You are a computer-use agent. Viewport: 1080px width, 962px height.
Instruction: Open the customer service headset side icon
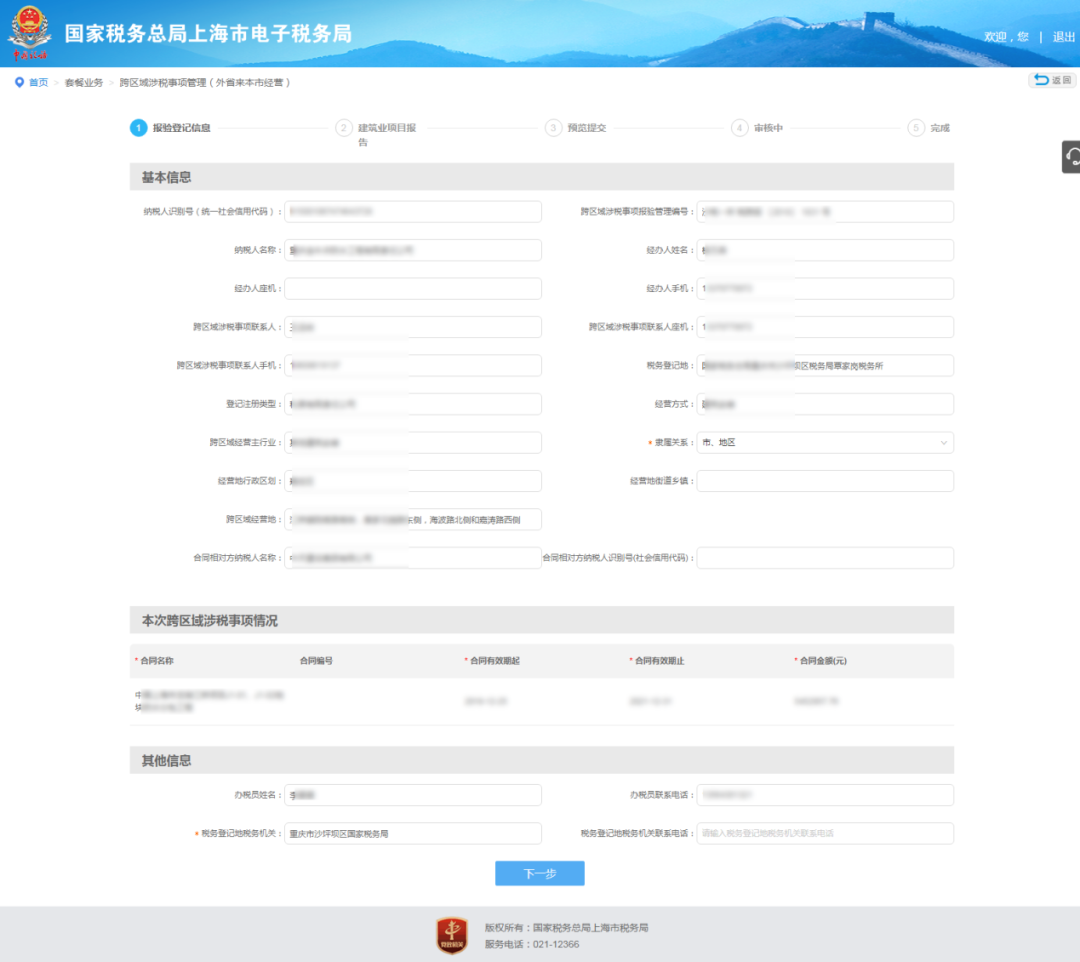pos(1071,156)
